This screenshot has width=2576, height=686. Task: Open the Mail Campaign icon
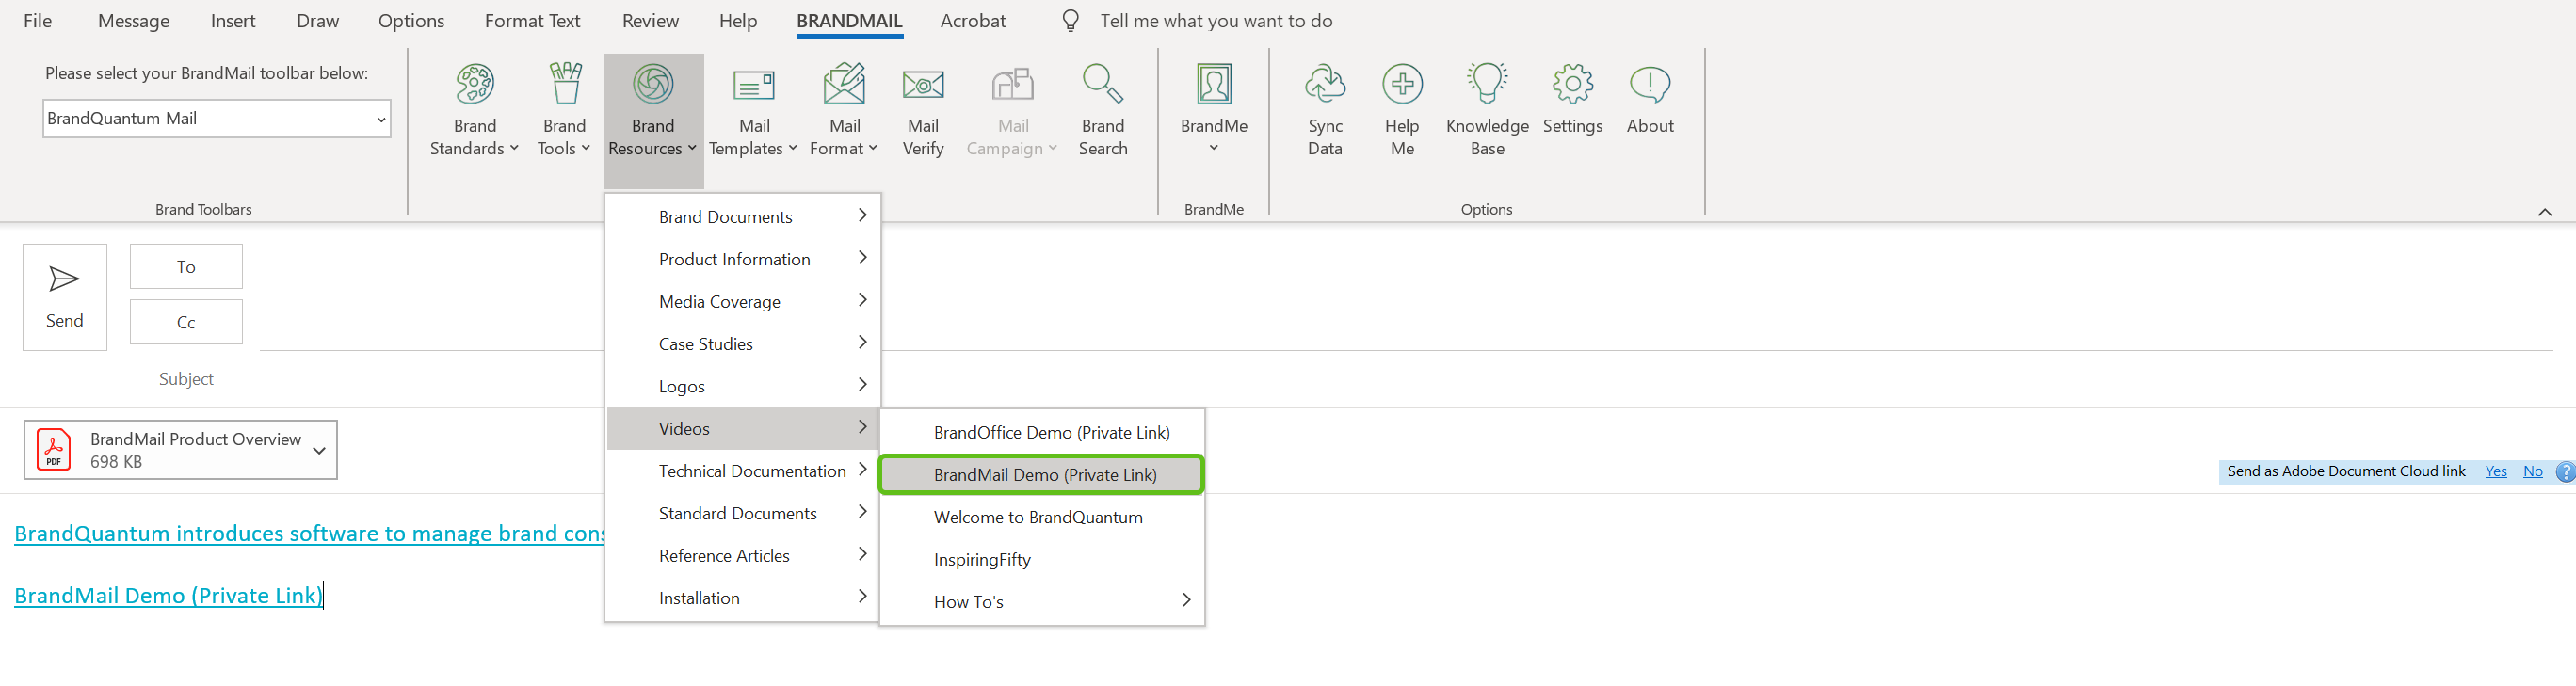click(1013, 84)
